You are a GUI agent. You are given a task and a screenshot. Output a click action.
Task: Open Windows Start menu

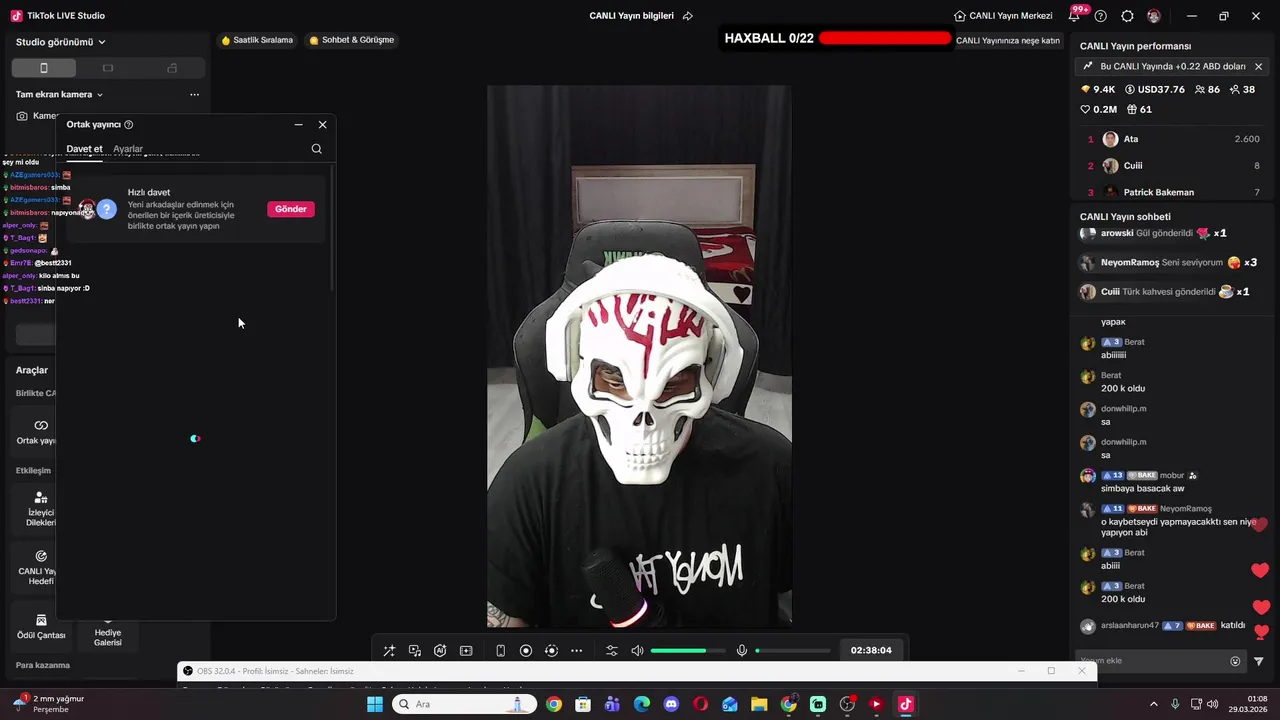coord(375,704)
